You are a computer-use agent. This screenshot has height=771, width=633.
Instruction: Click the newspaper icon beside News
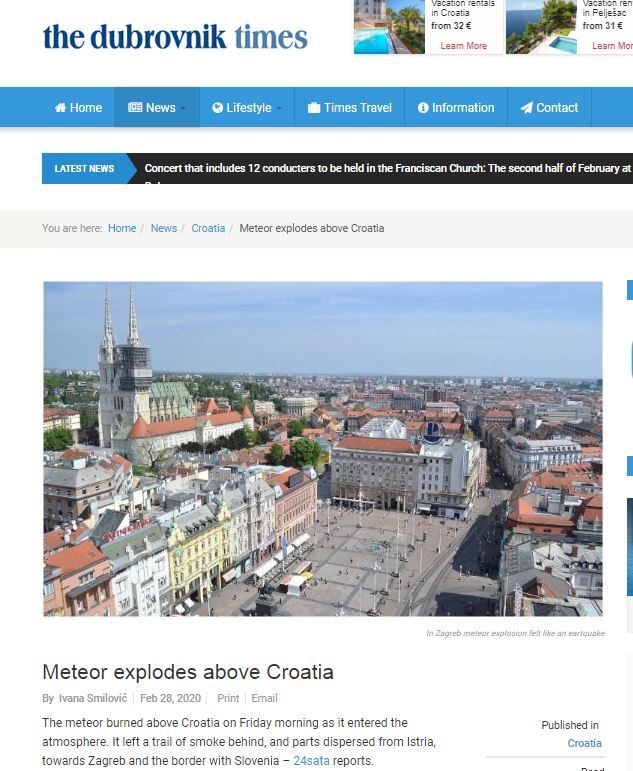(x=135, y=107)
